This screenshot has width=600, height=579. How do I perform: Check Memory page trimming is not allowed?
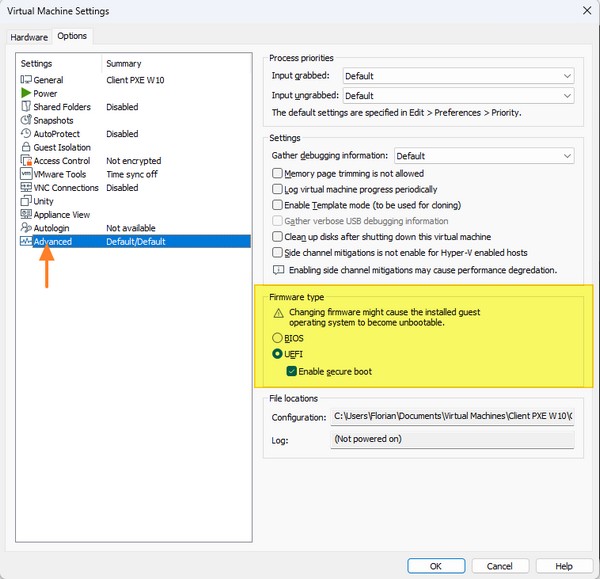(277, 173)
